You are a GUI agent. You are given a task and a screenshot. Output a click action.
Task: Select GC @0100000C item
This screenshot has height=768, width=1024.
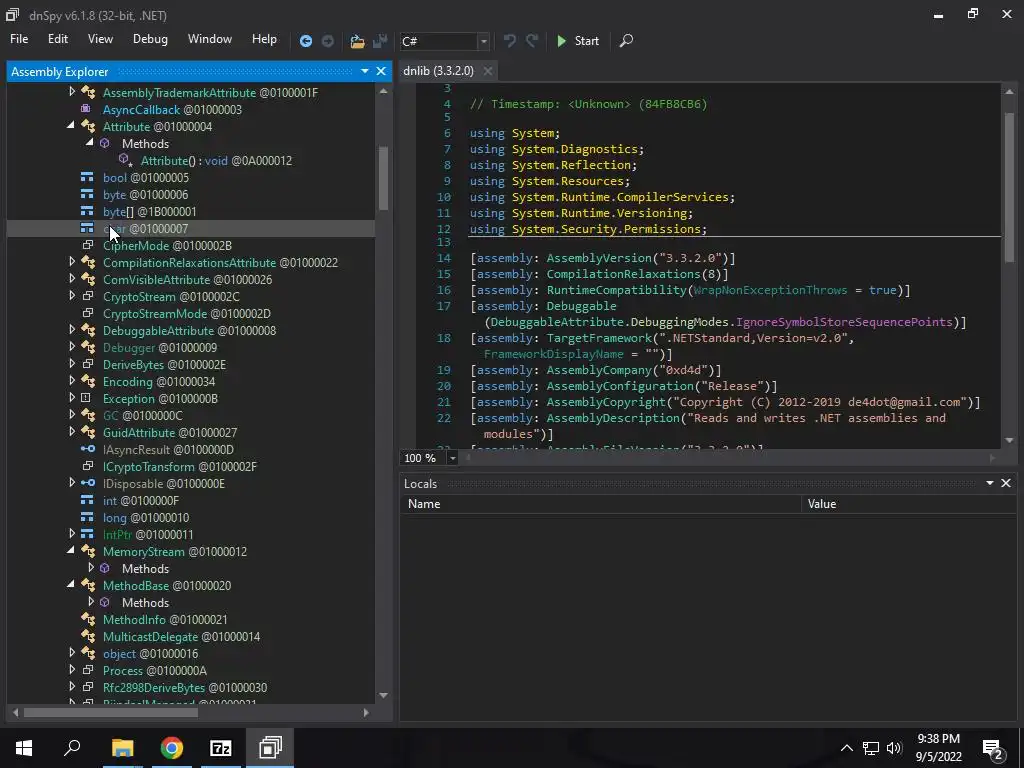coord(143,415)
